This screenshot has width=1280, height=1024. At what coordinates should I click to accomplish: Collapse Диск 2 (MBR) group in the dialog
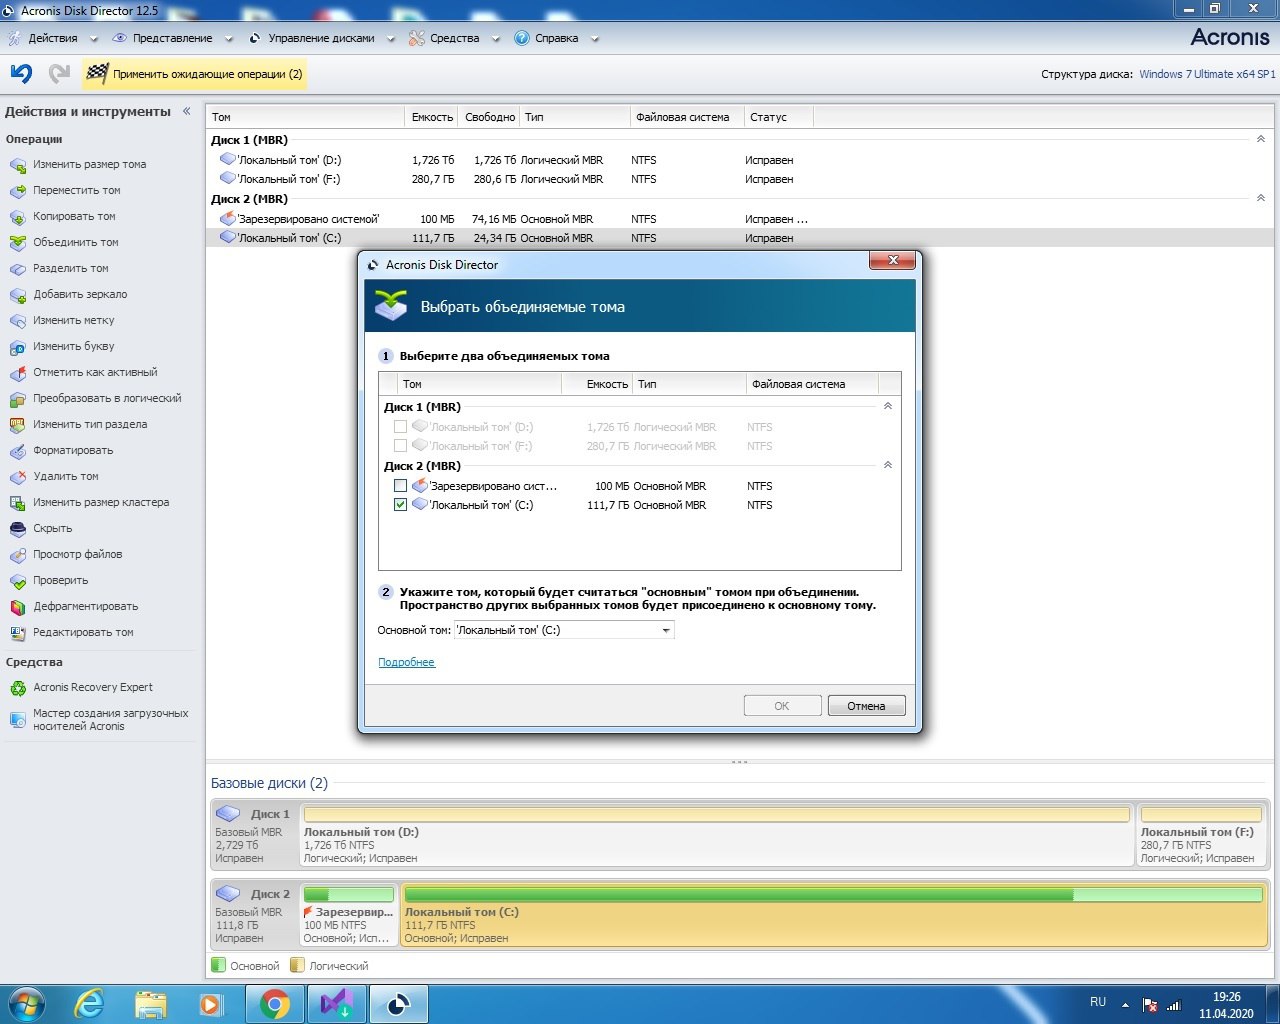888,466
